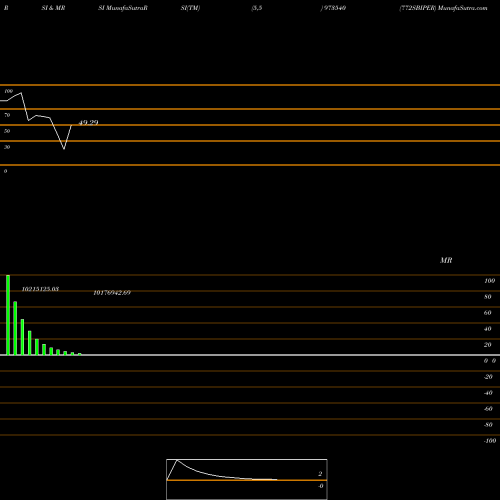Screen dimensions: 500x500
Task: Click the peak of the mini chart curve
Action: tap(177, 460)
